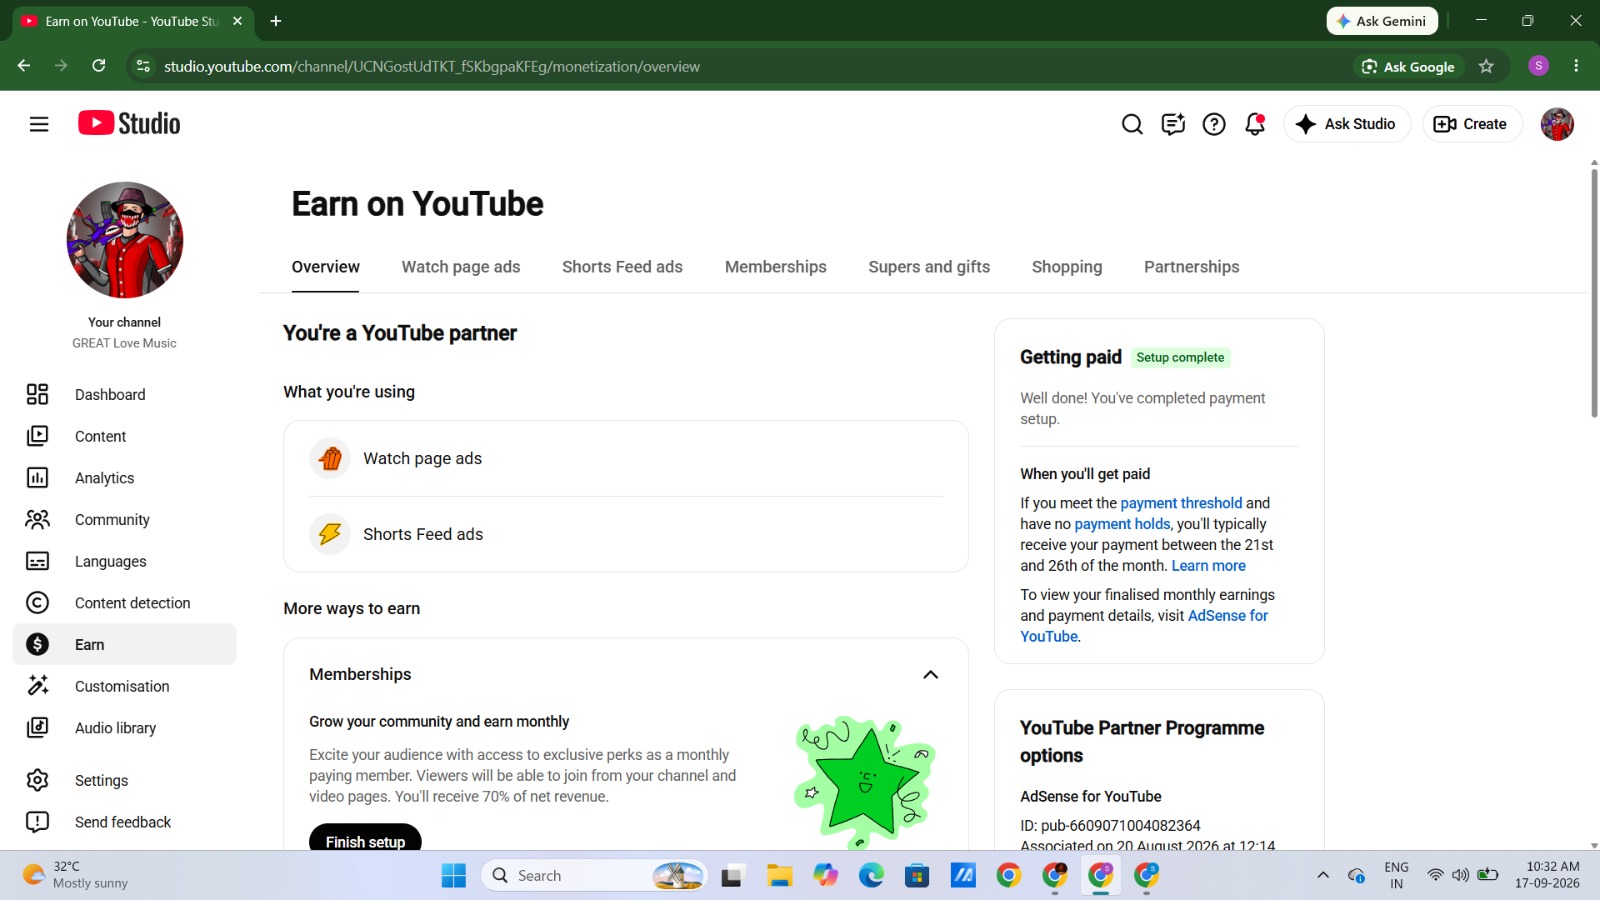The image size is (1600, 900).
Task: Open Send feedback in the sidebar
Action: point(125,822)
